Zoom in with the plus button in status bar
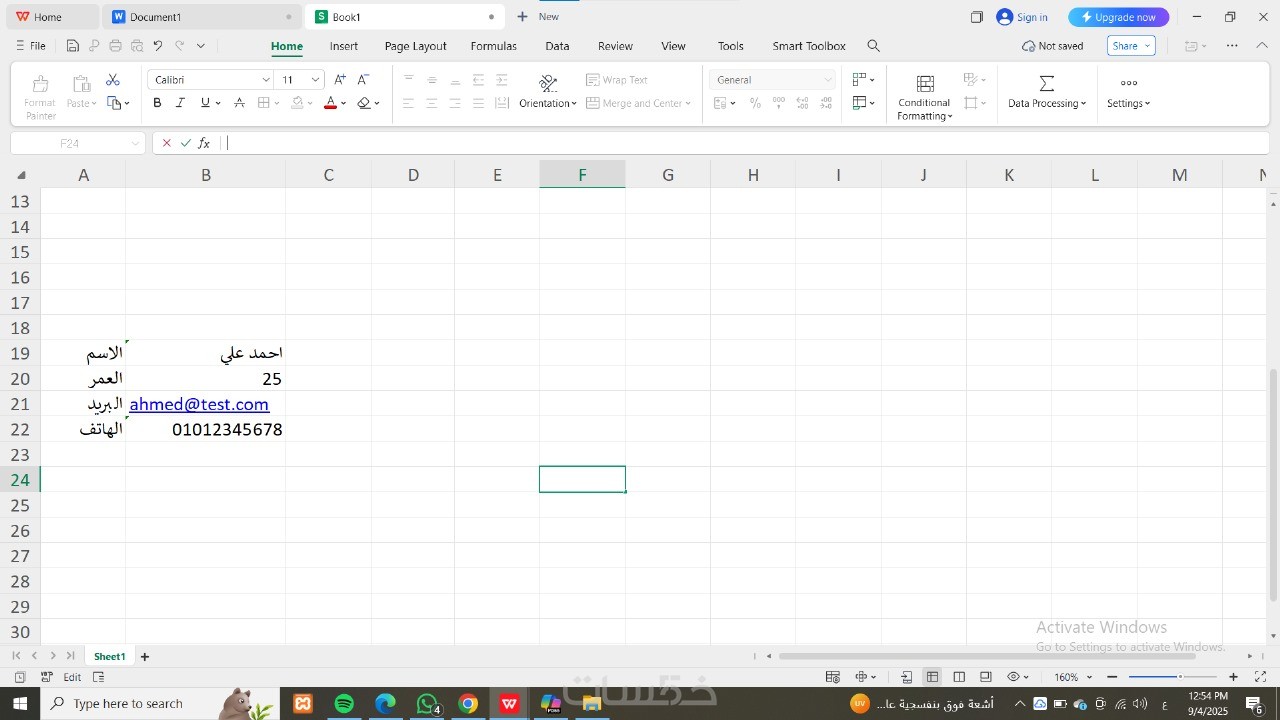The height and width of the screenshot is (720, 1280). pyautogui.click(x=1233, y=677)
